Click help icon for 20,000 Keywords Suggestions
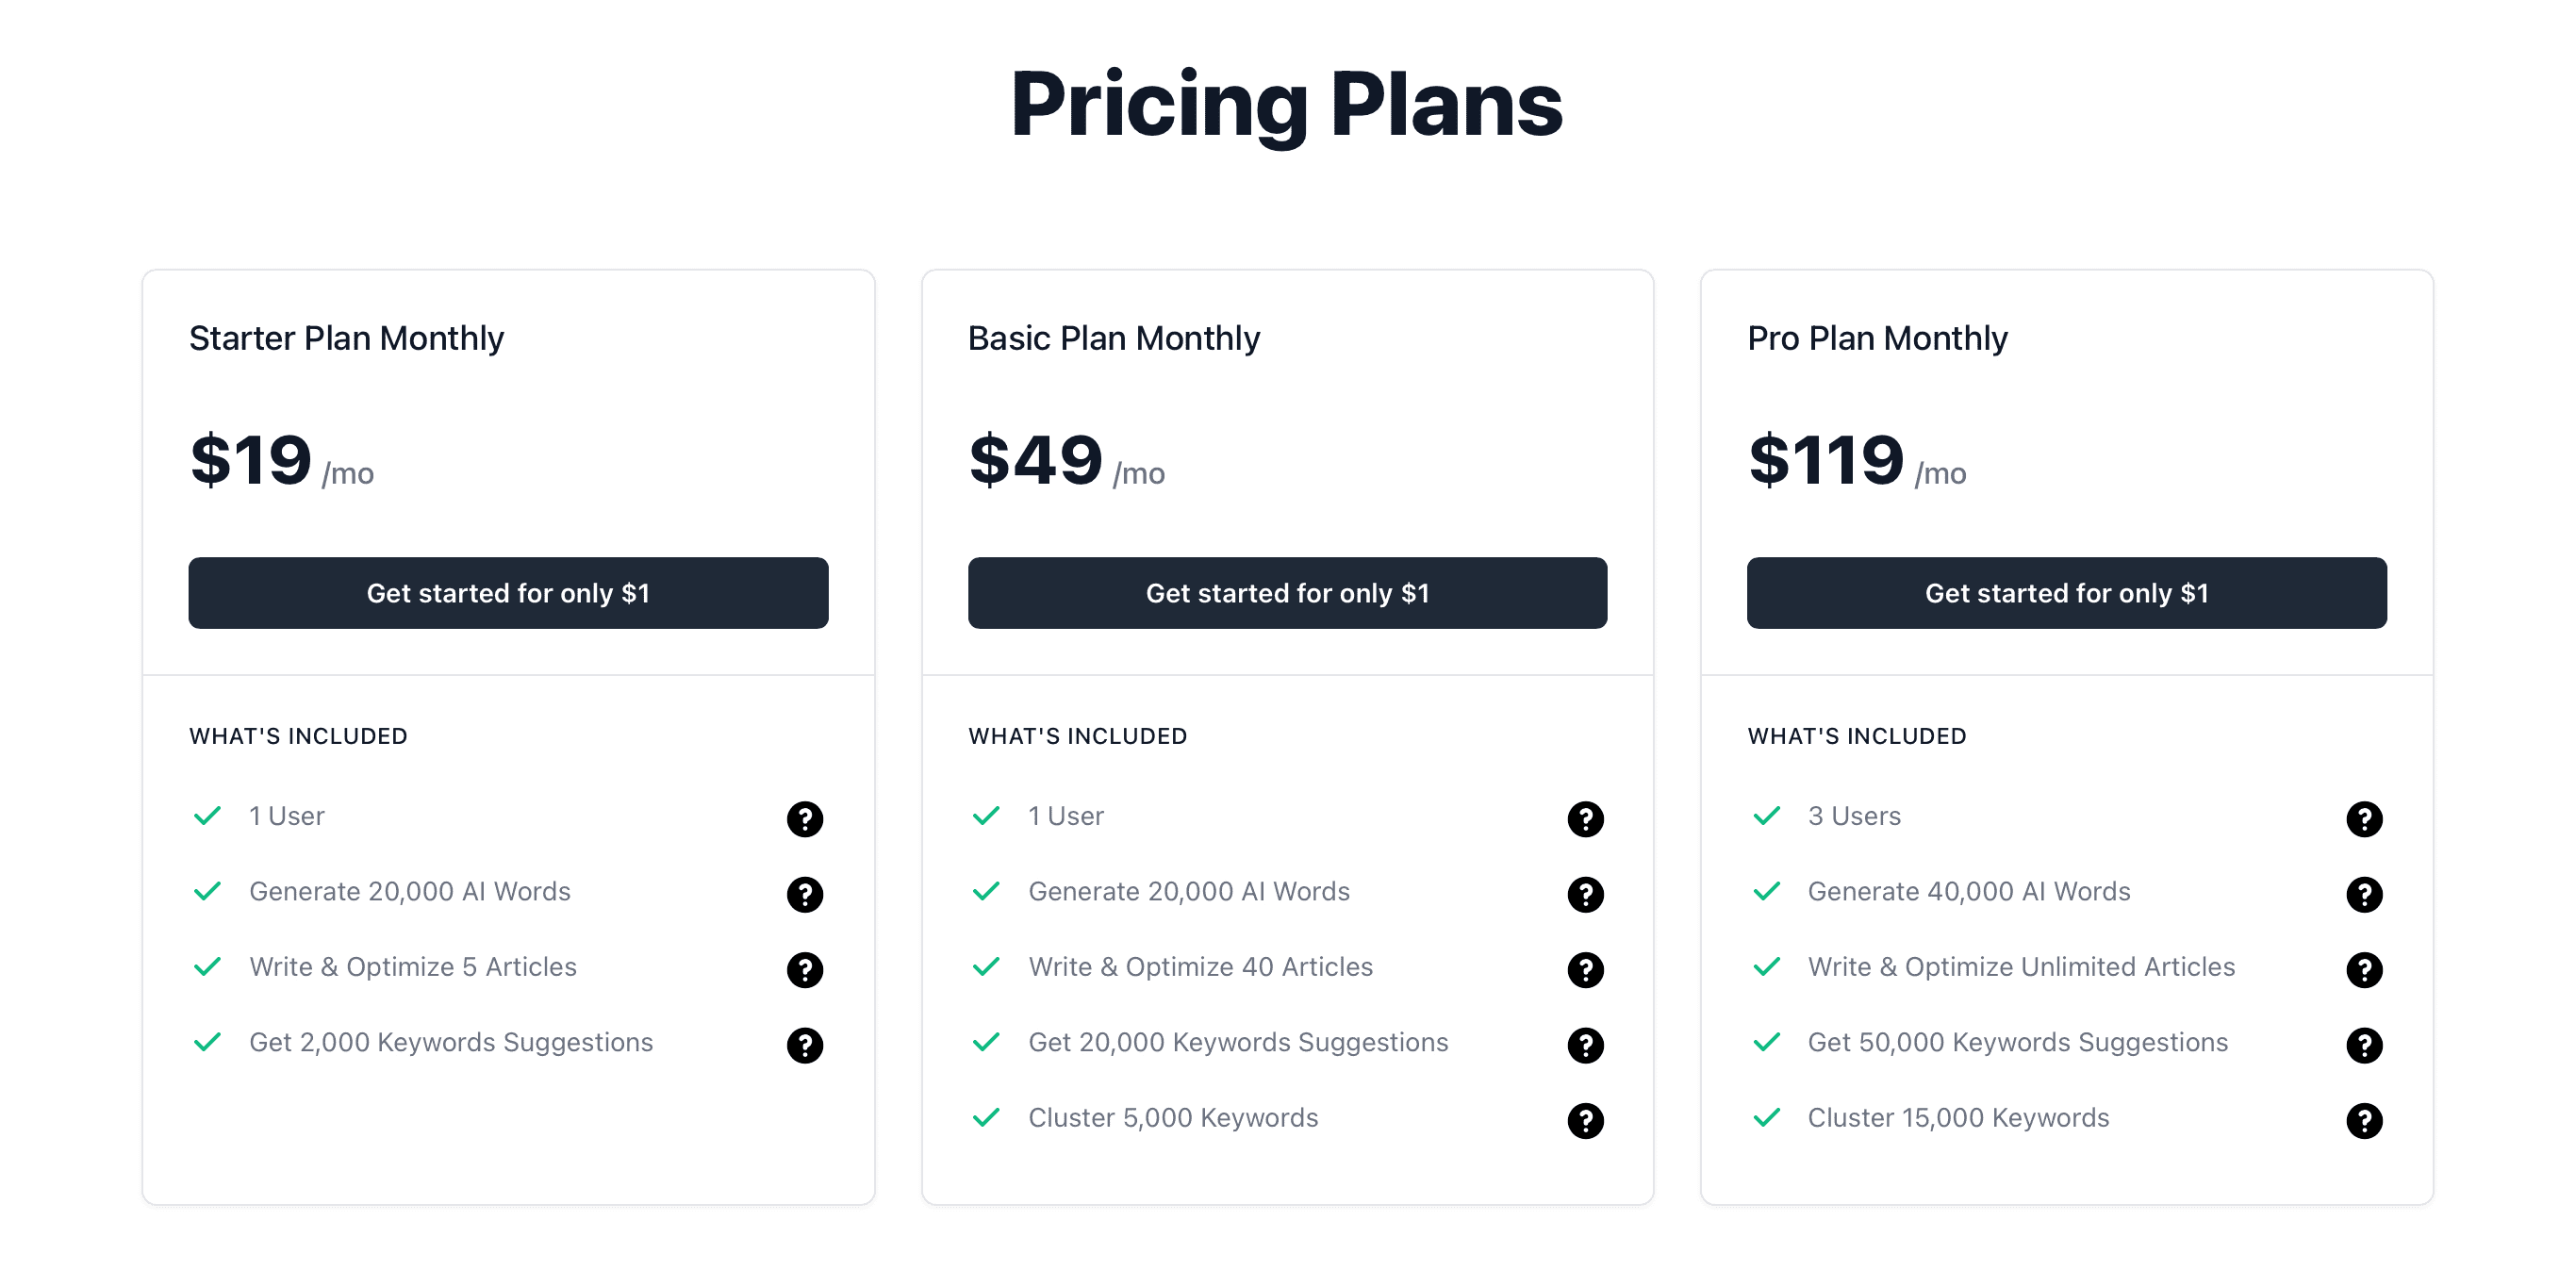 coord(1584,1045)
